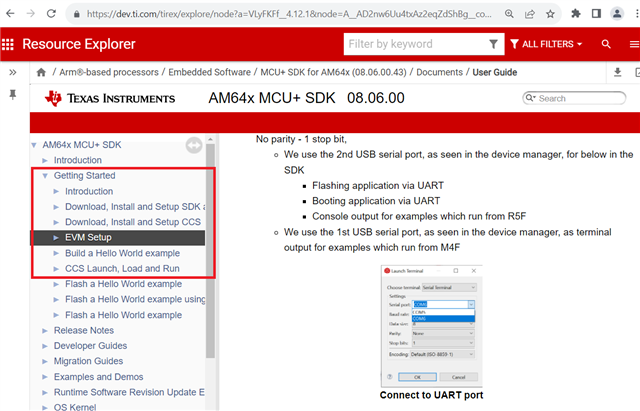Open OS Kernel tree item

tap(75, 407)
